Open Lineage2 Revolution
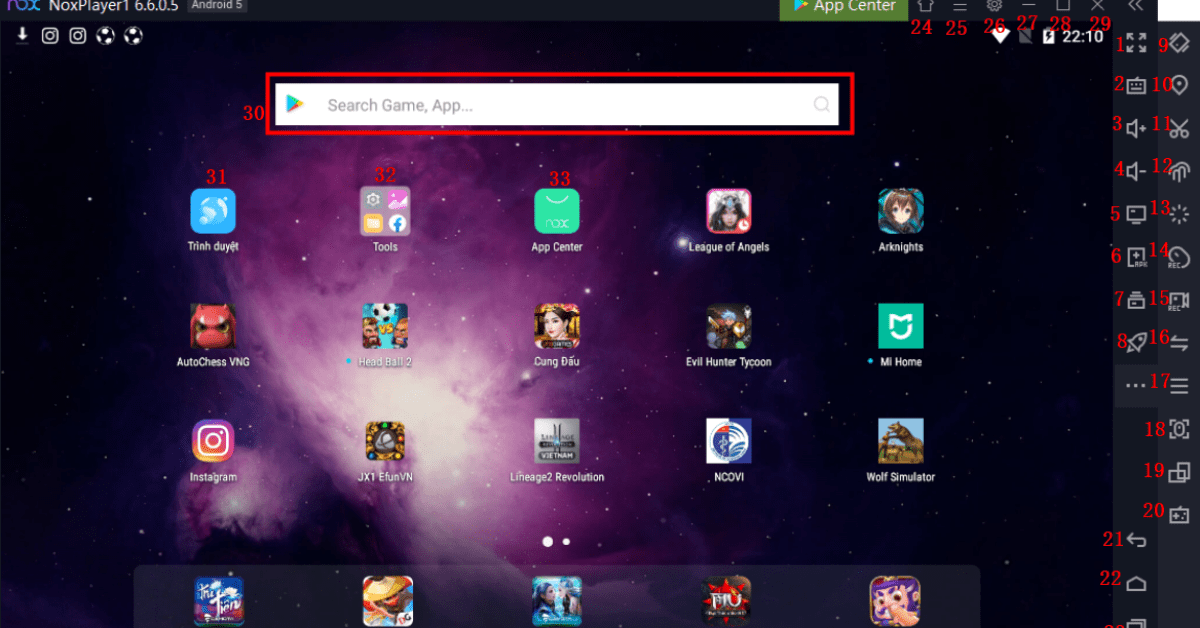This screenshot has height=628, width=1200. (x=557, y=441)
